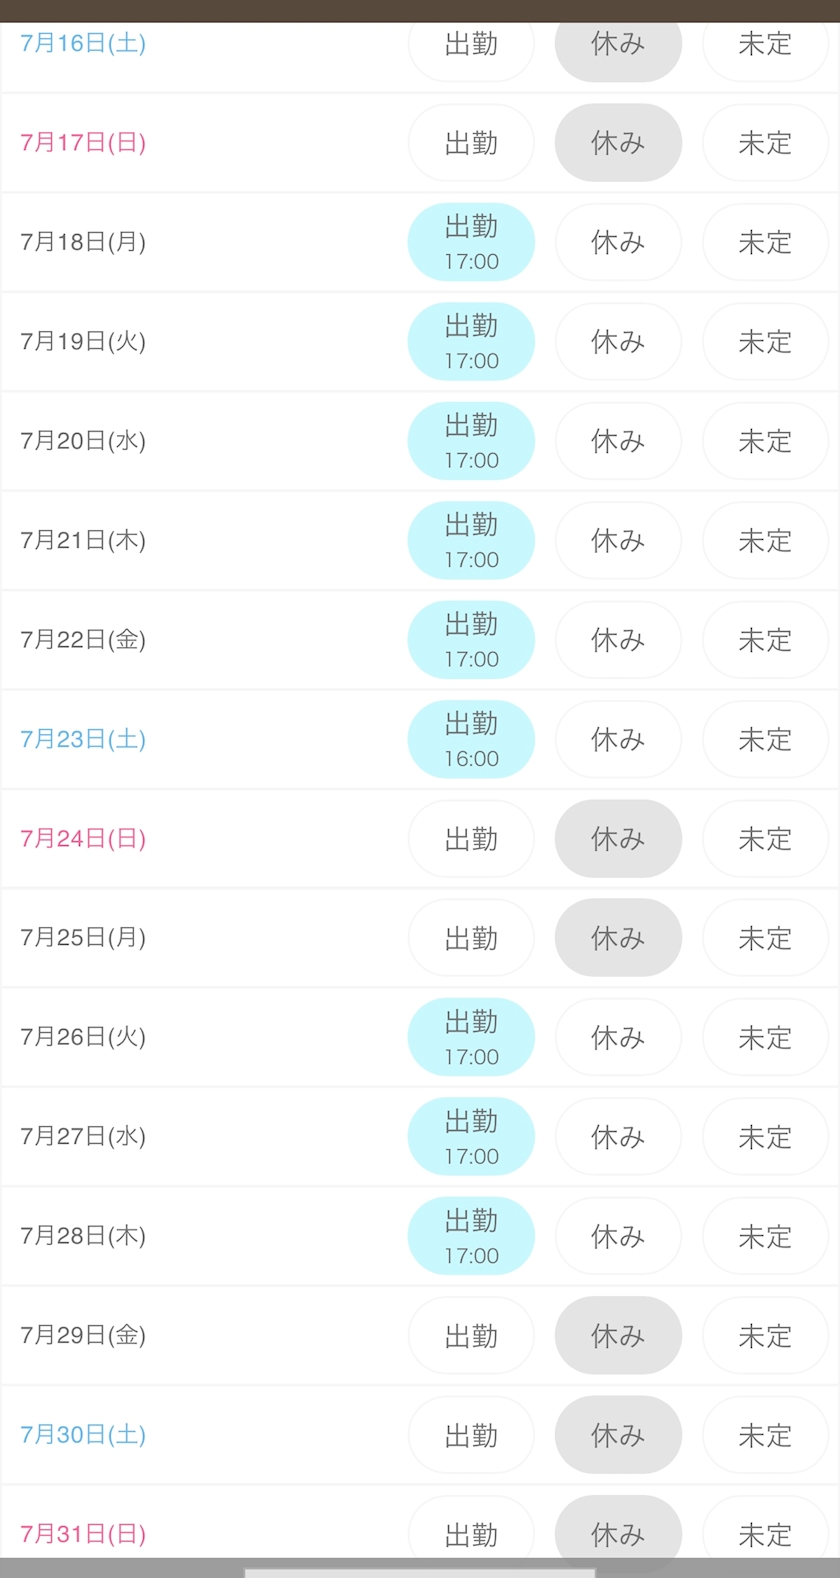This screenshot has height=1578, width=840.
Task: Set 7月30日(土) to 未定
Action: [x=765, y=1435]
